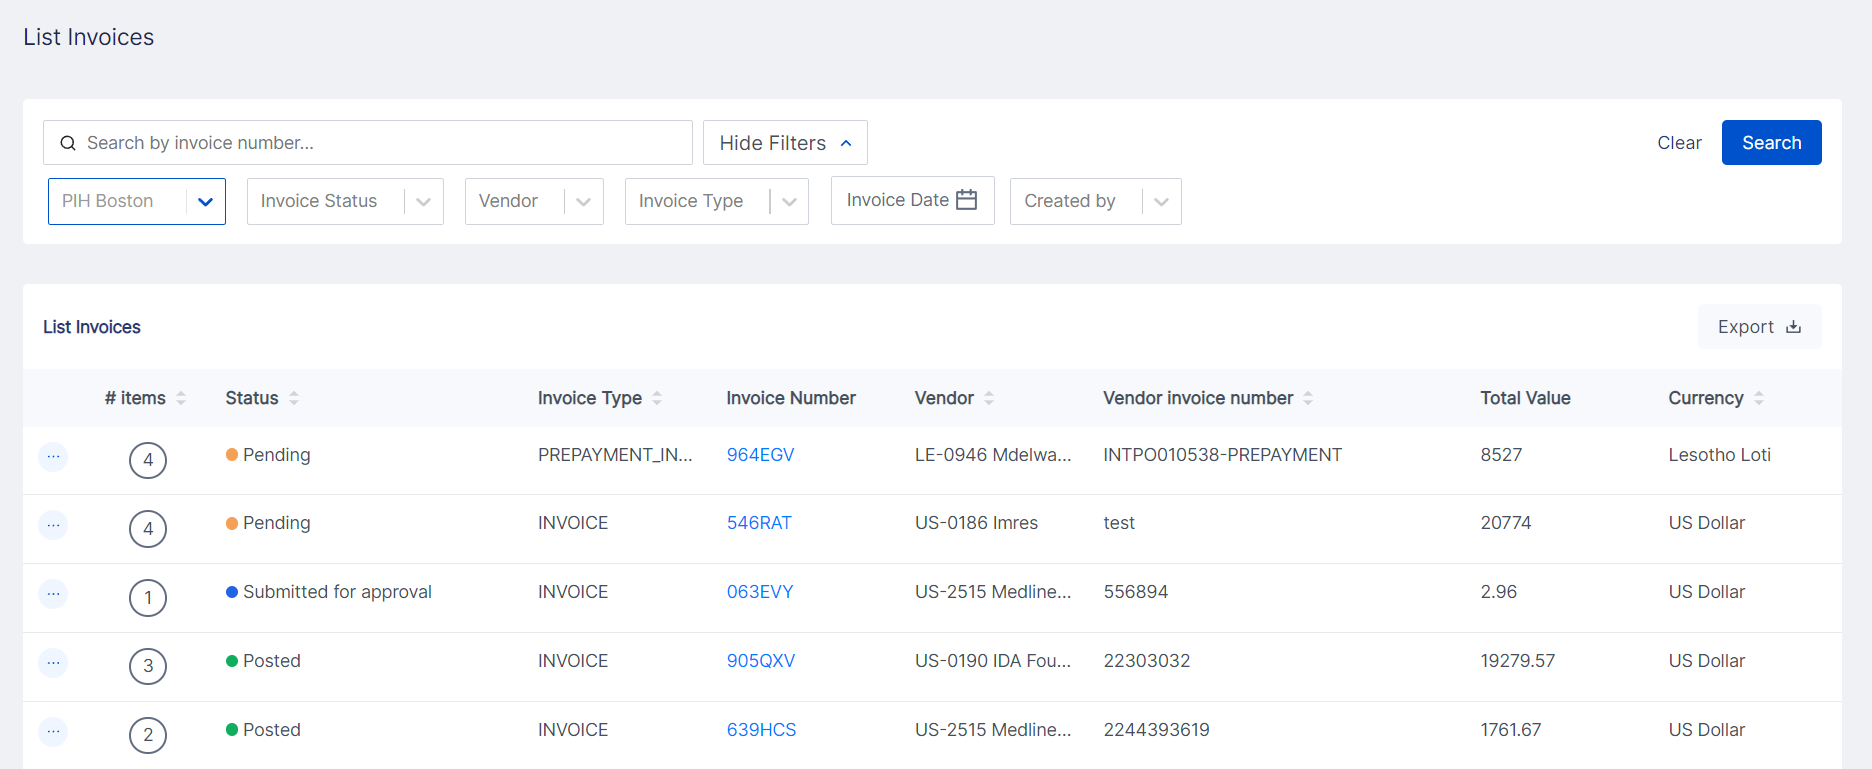Screen dimensions: 1872x769
Task: Click Pending status of invoice 546RAT
Action: [268, 523]
